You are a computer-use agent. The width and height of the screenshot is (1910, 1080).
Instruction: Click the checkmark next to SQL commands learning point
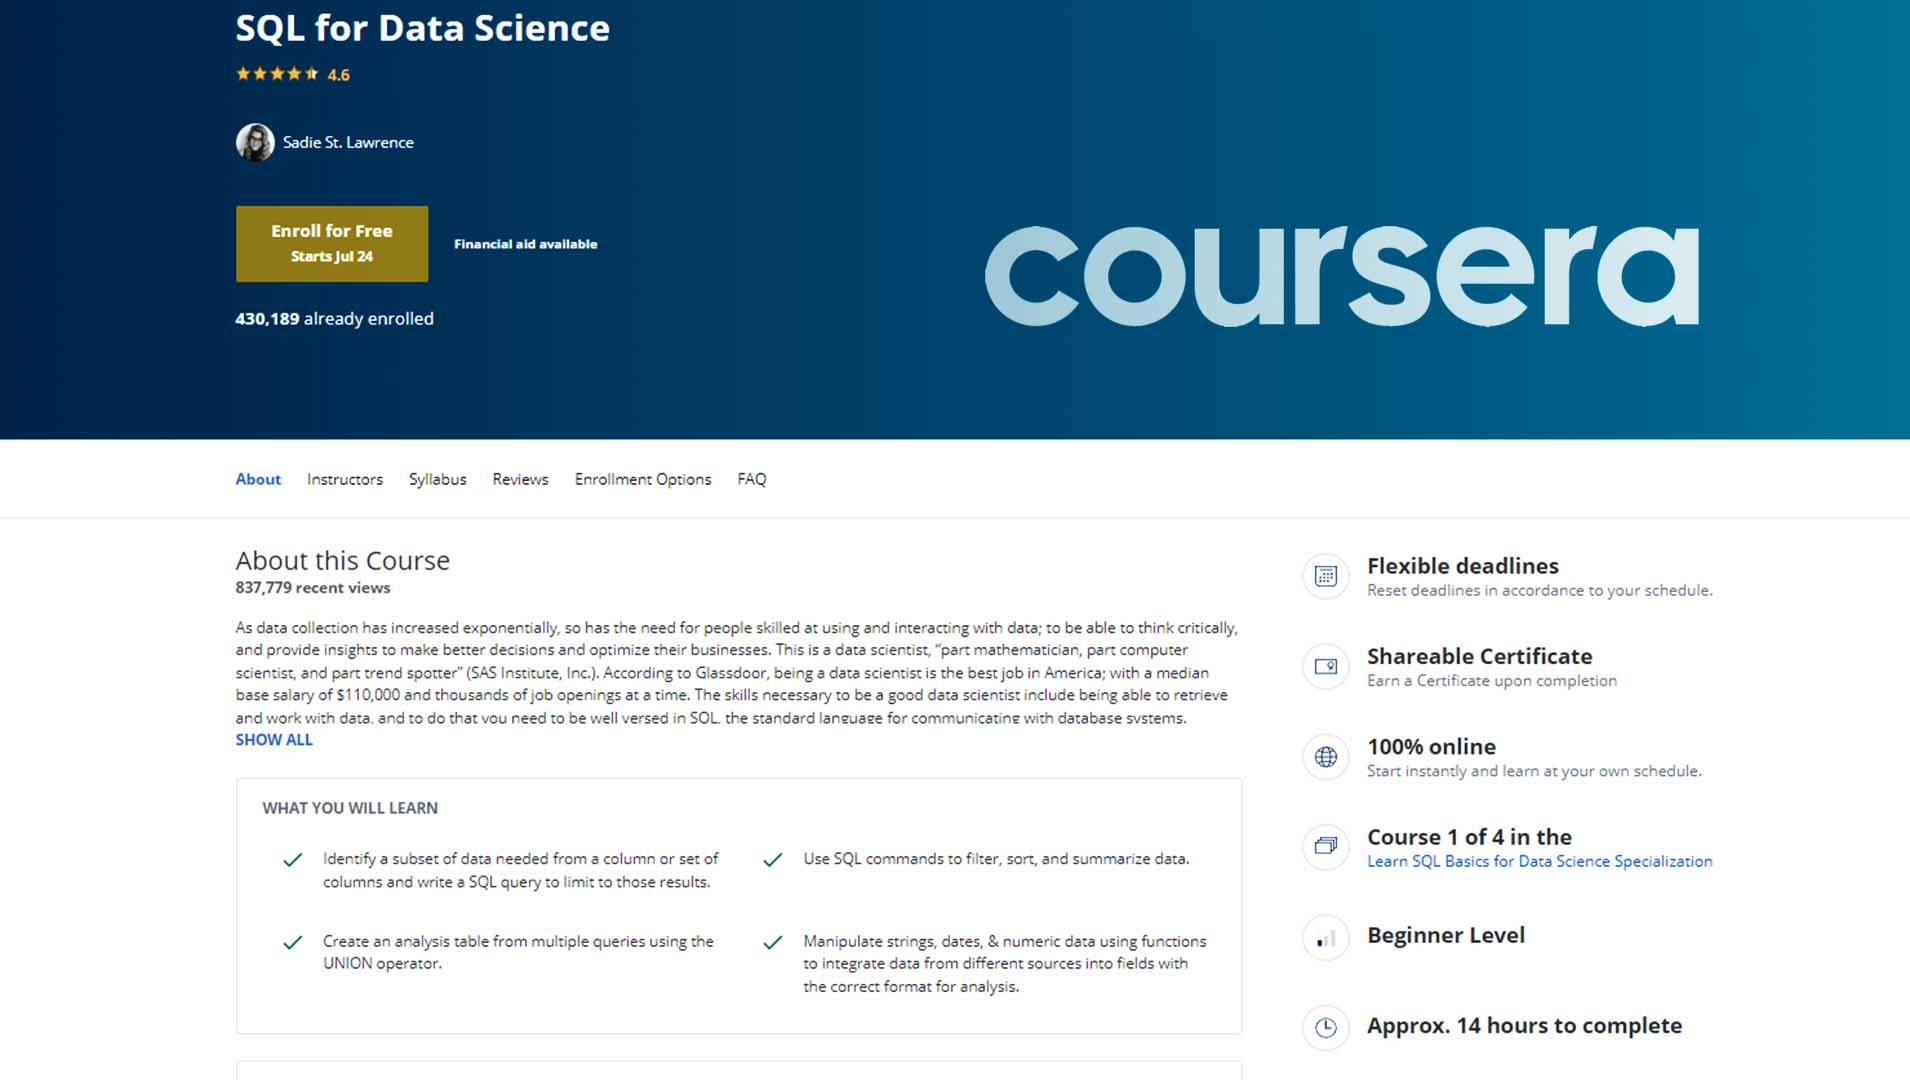[773, 858]
